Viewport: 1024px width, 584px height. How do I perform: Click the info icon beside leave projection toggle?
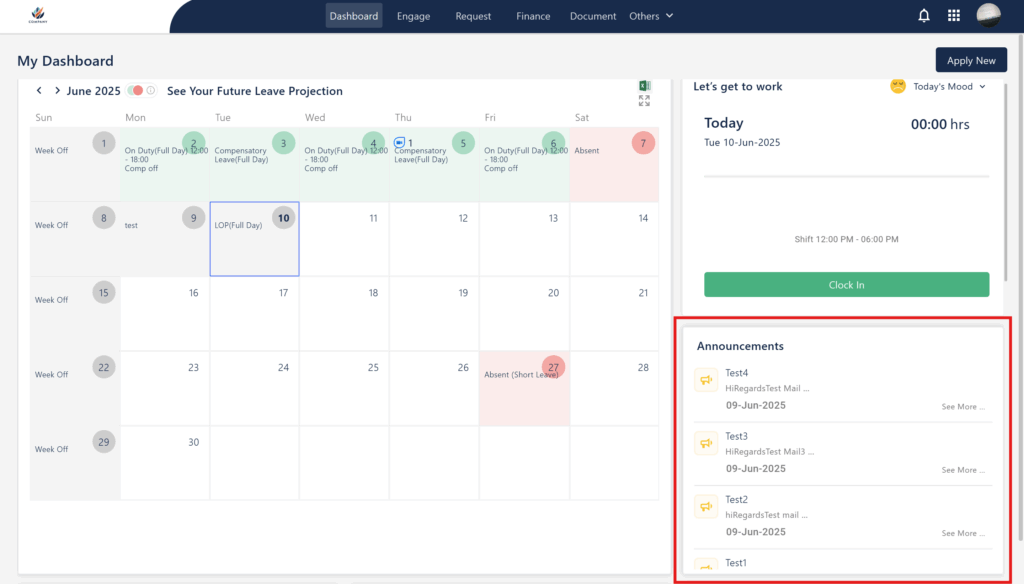click(151, 91)
